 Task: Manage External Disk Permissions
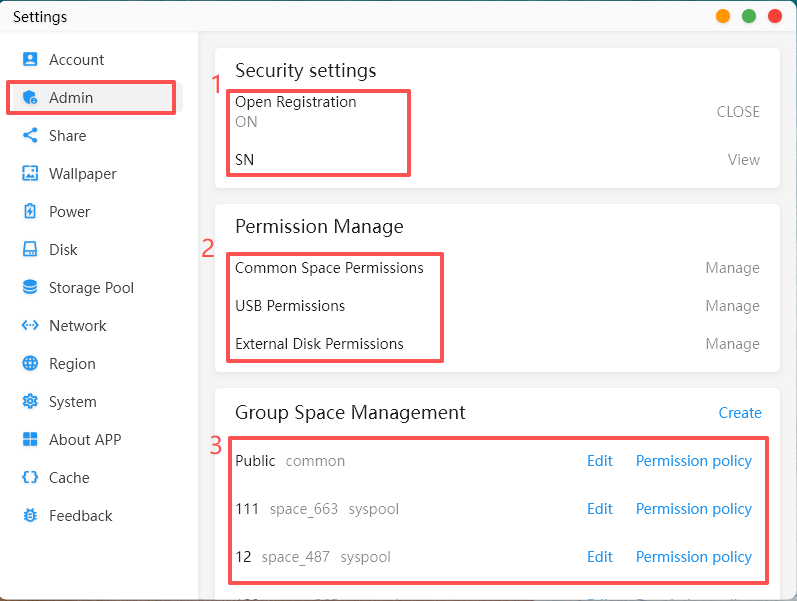pos(732,344)
